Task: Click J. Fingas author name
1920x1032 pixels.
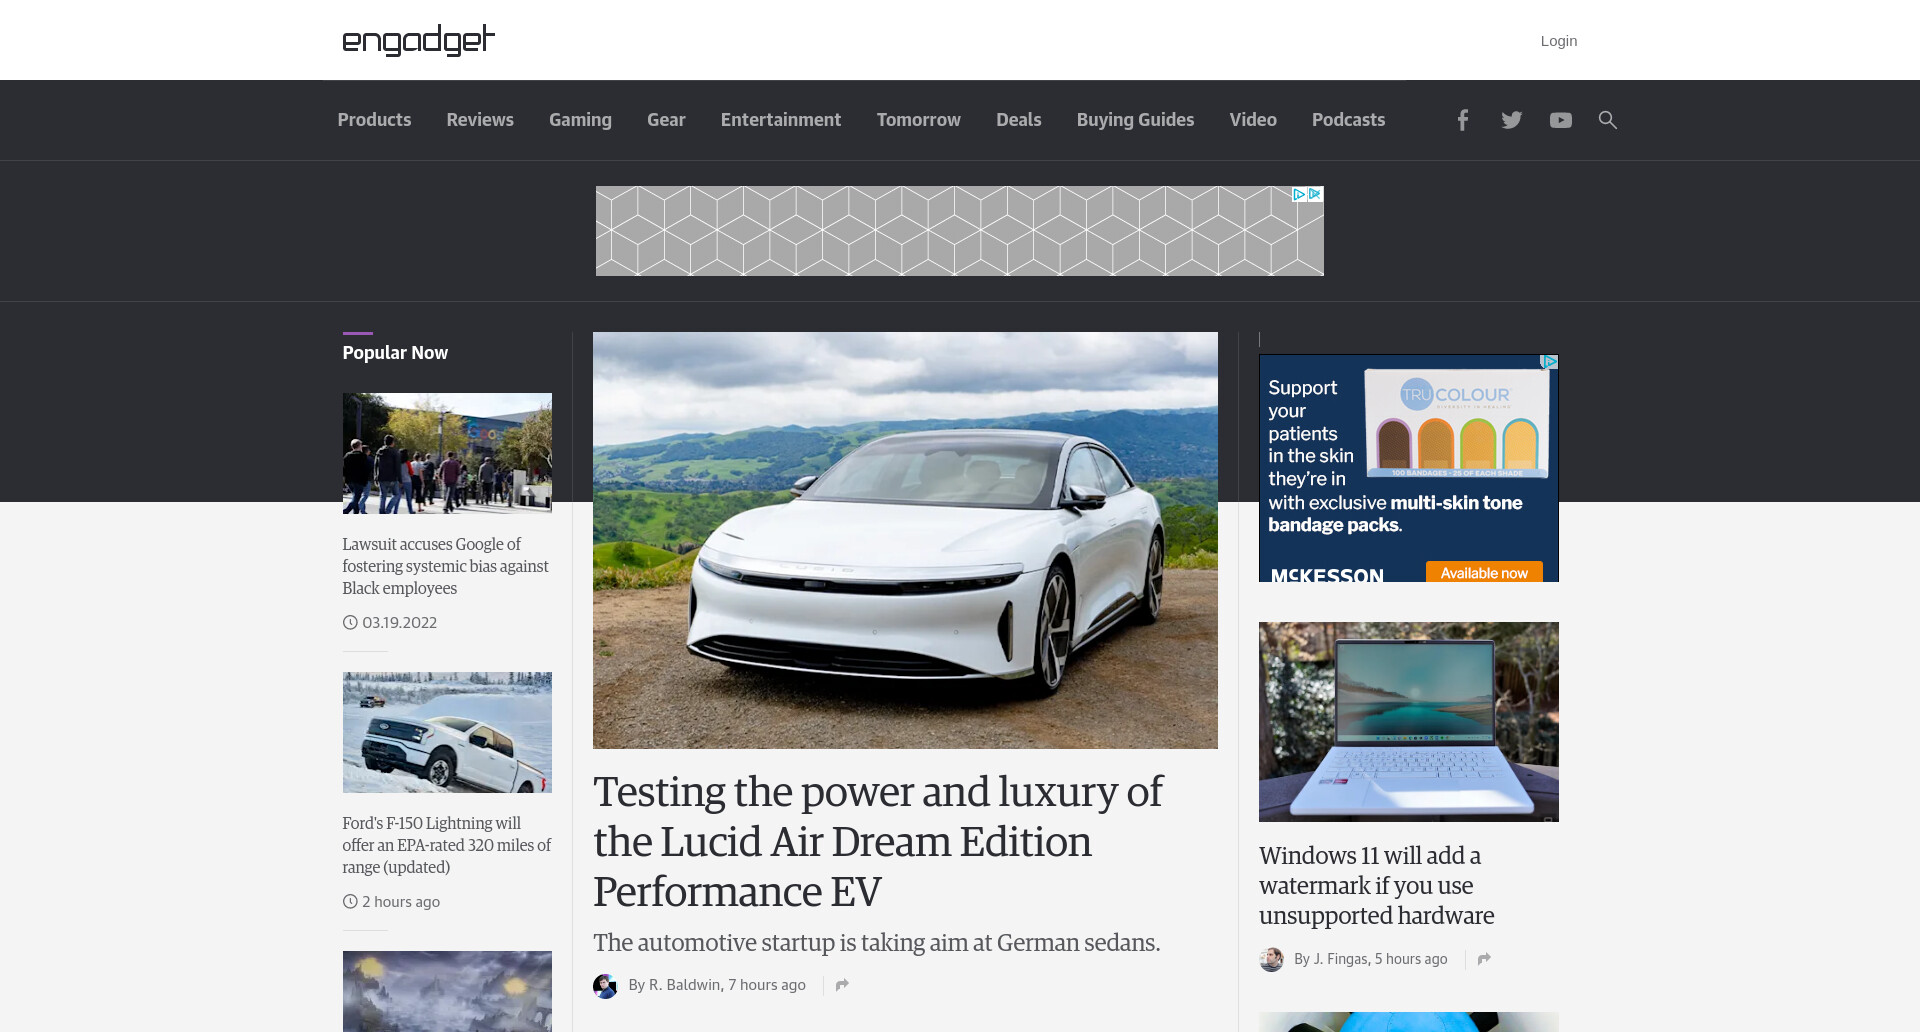Action: [x=1340, y=959]
